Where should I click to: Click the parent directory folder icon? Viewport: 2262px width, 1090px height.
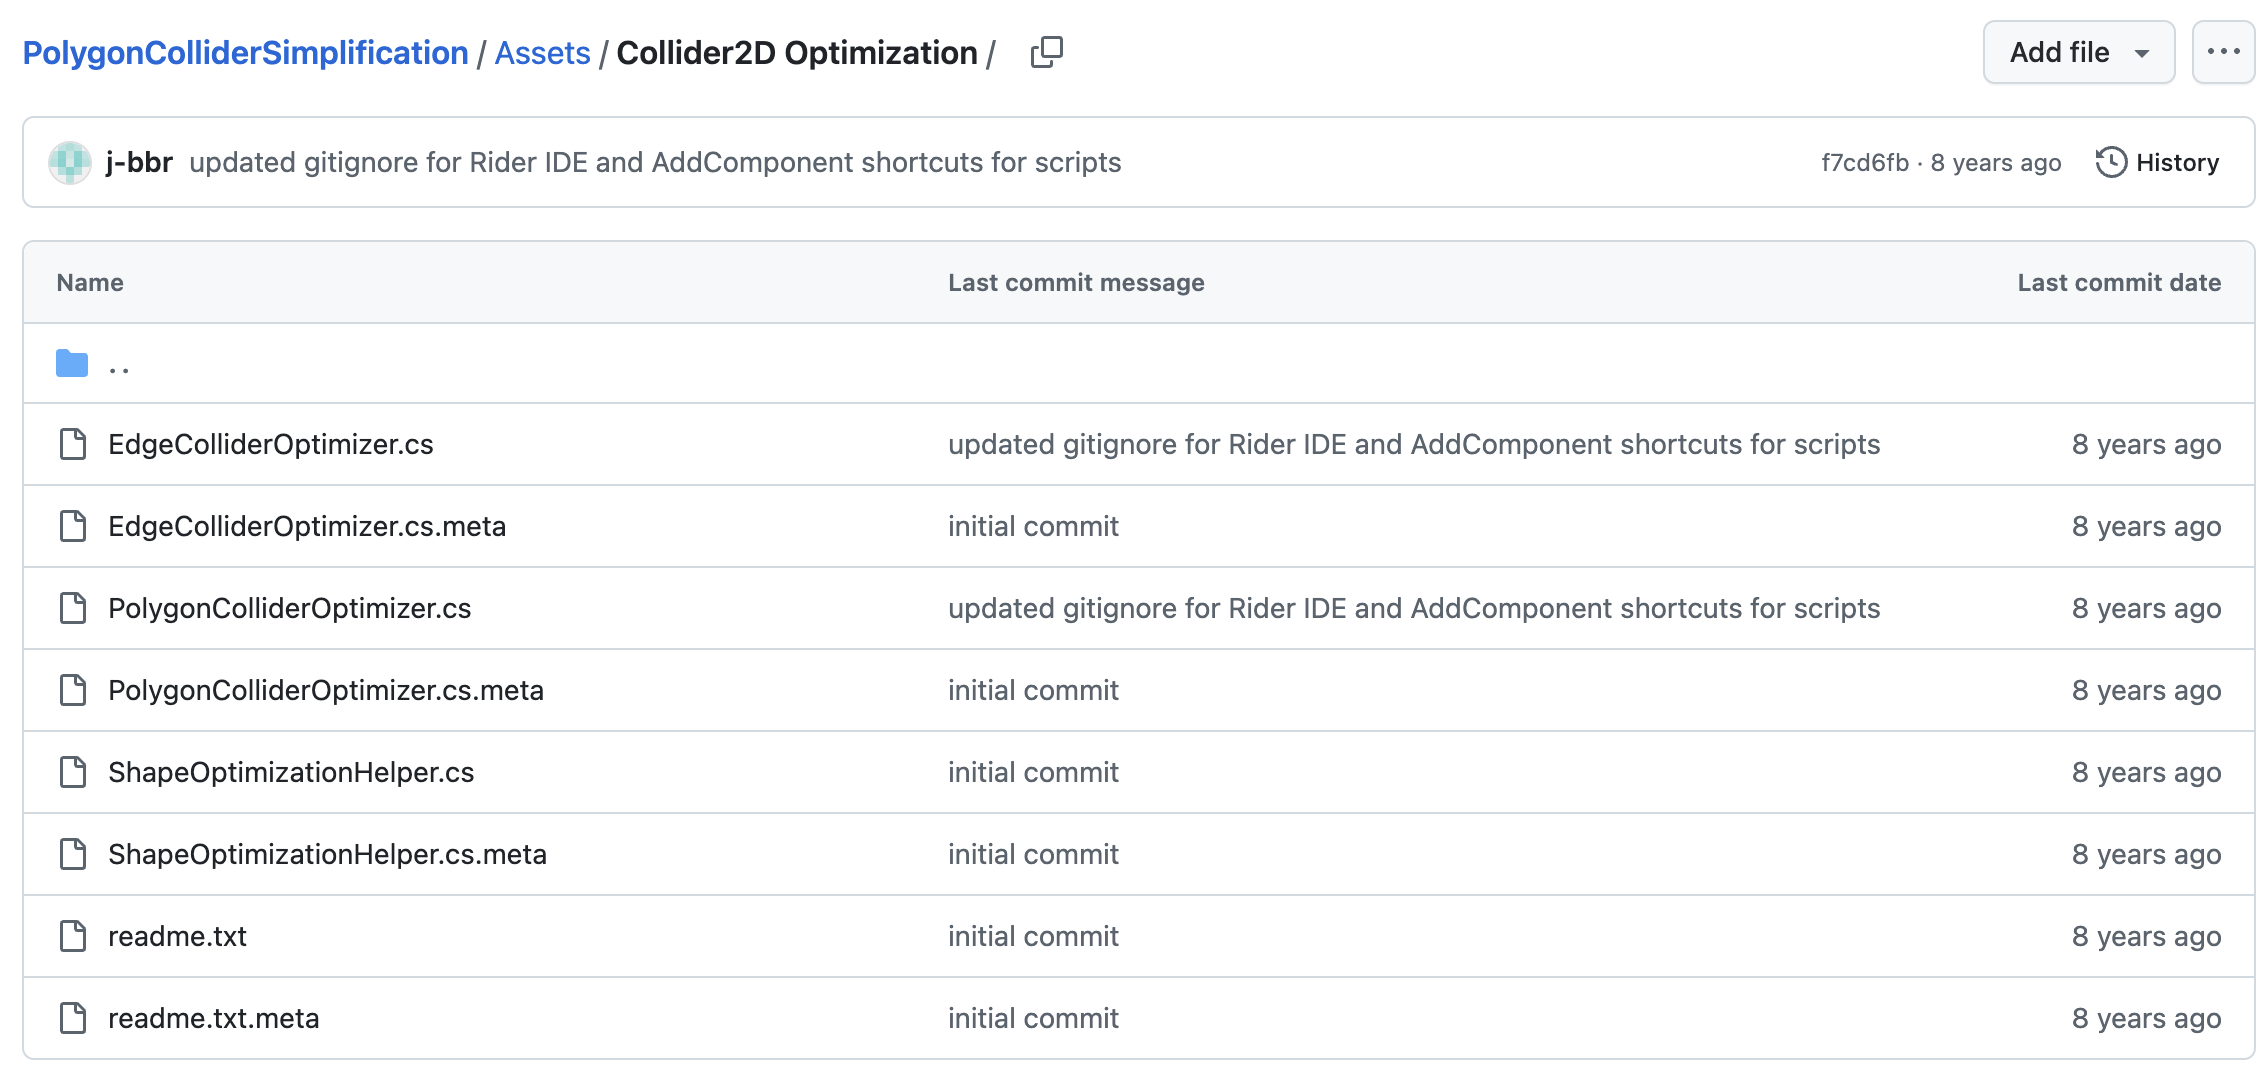click(72, 364)
